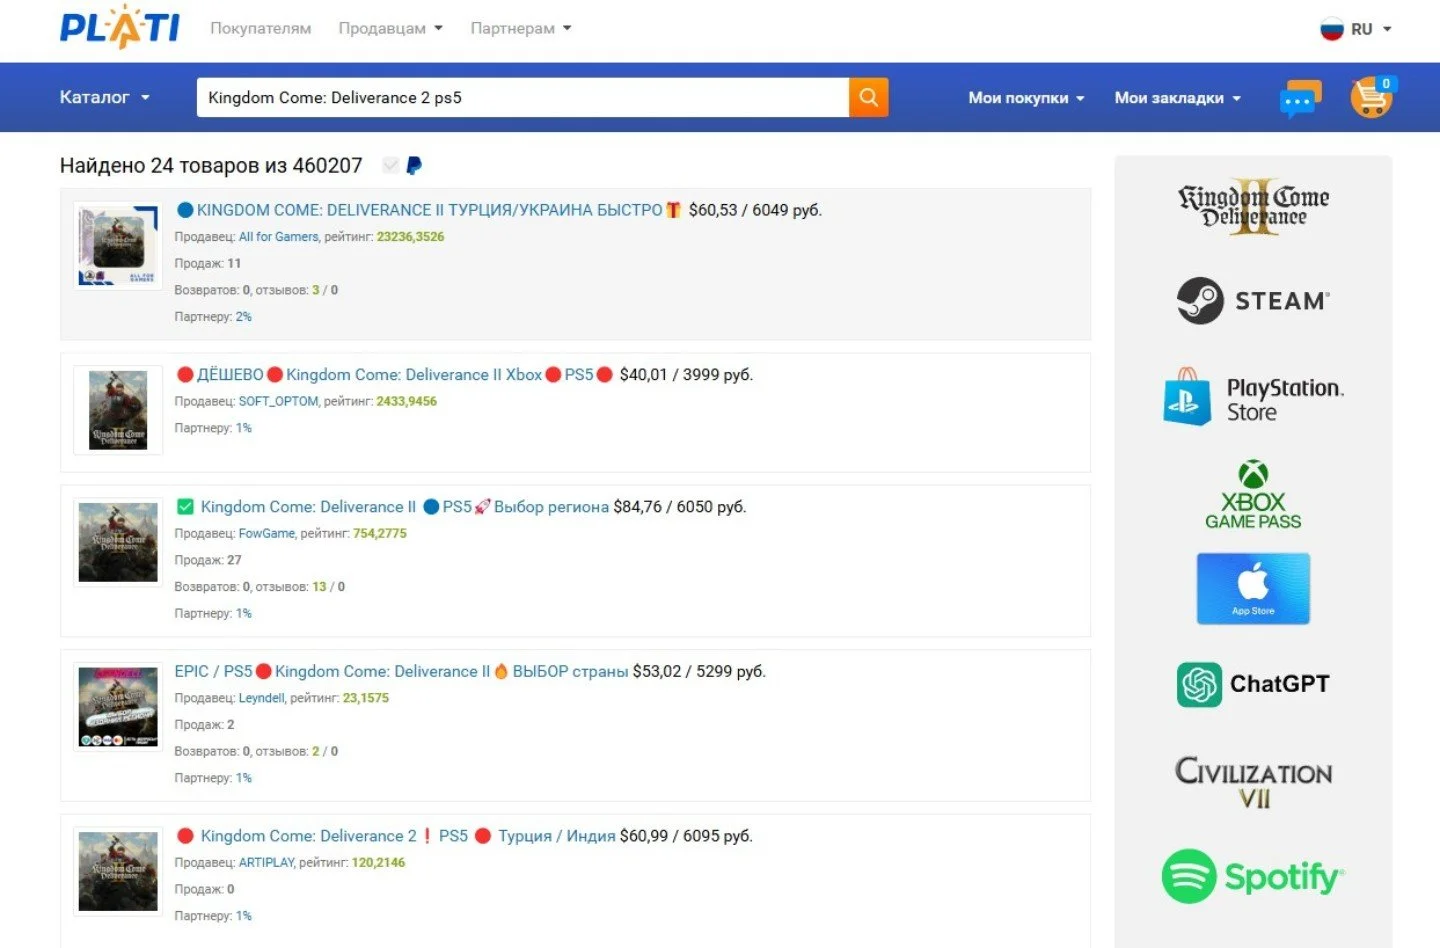Open the KINGDOM COME: DELIVERANCE II ТУРЦИЯ/УКРАИНА listing

(429, 210)
